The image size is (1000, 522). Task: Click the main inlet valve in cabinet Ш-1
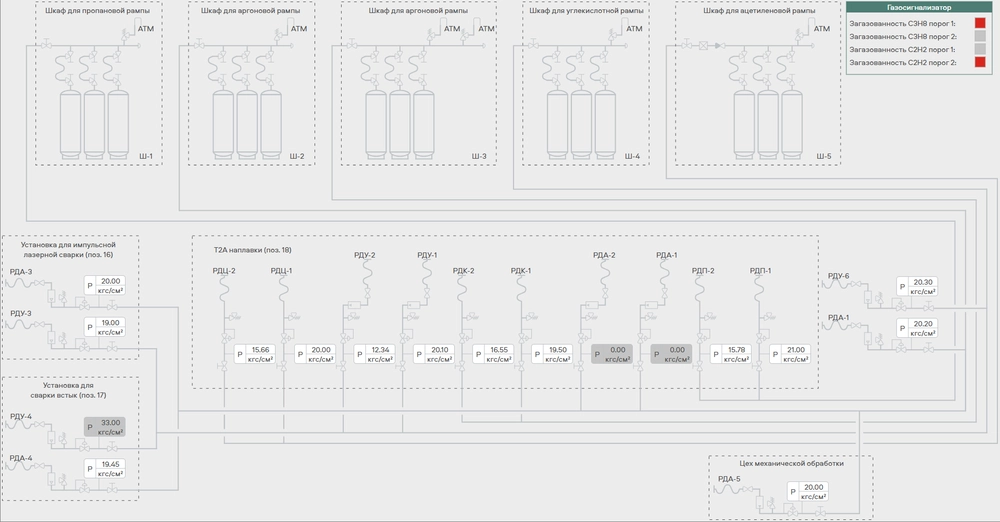pyautogui.click(x=48, y=44)
